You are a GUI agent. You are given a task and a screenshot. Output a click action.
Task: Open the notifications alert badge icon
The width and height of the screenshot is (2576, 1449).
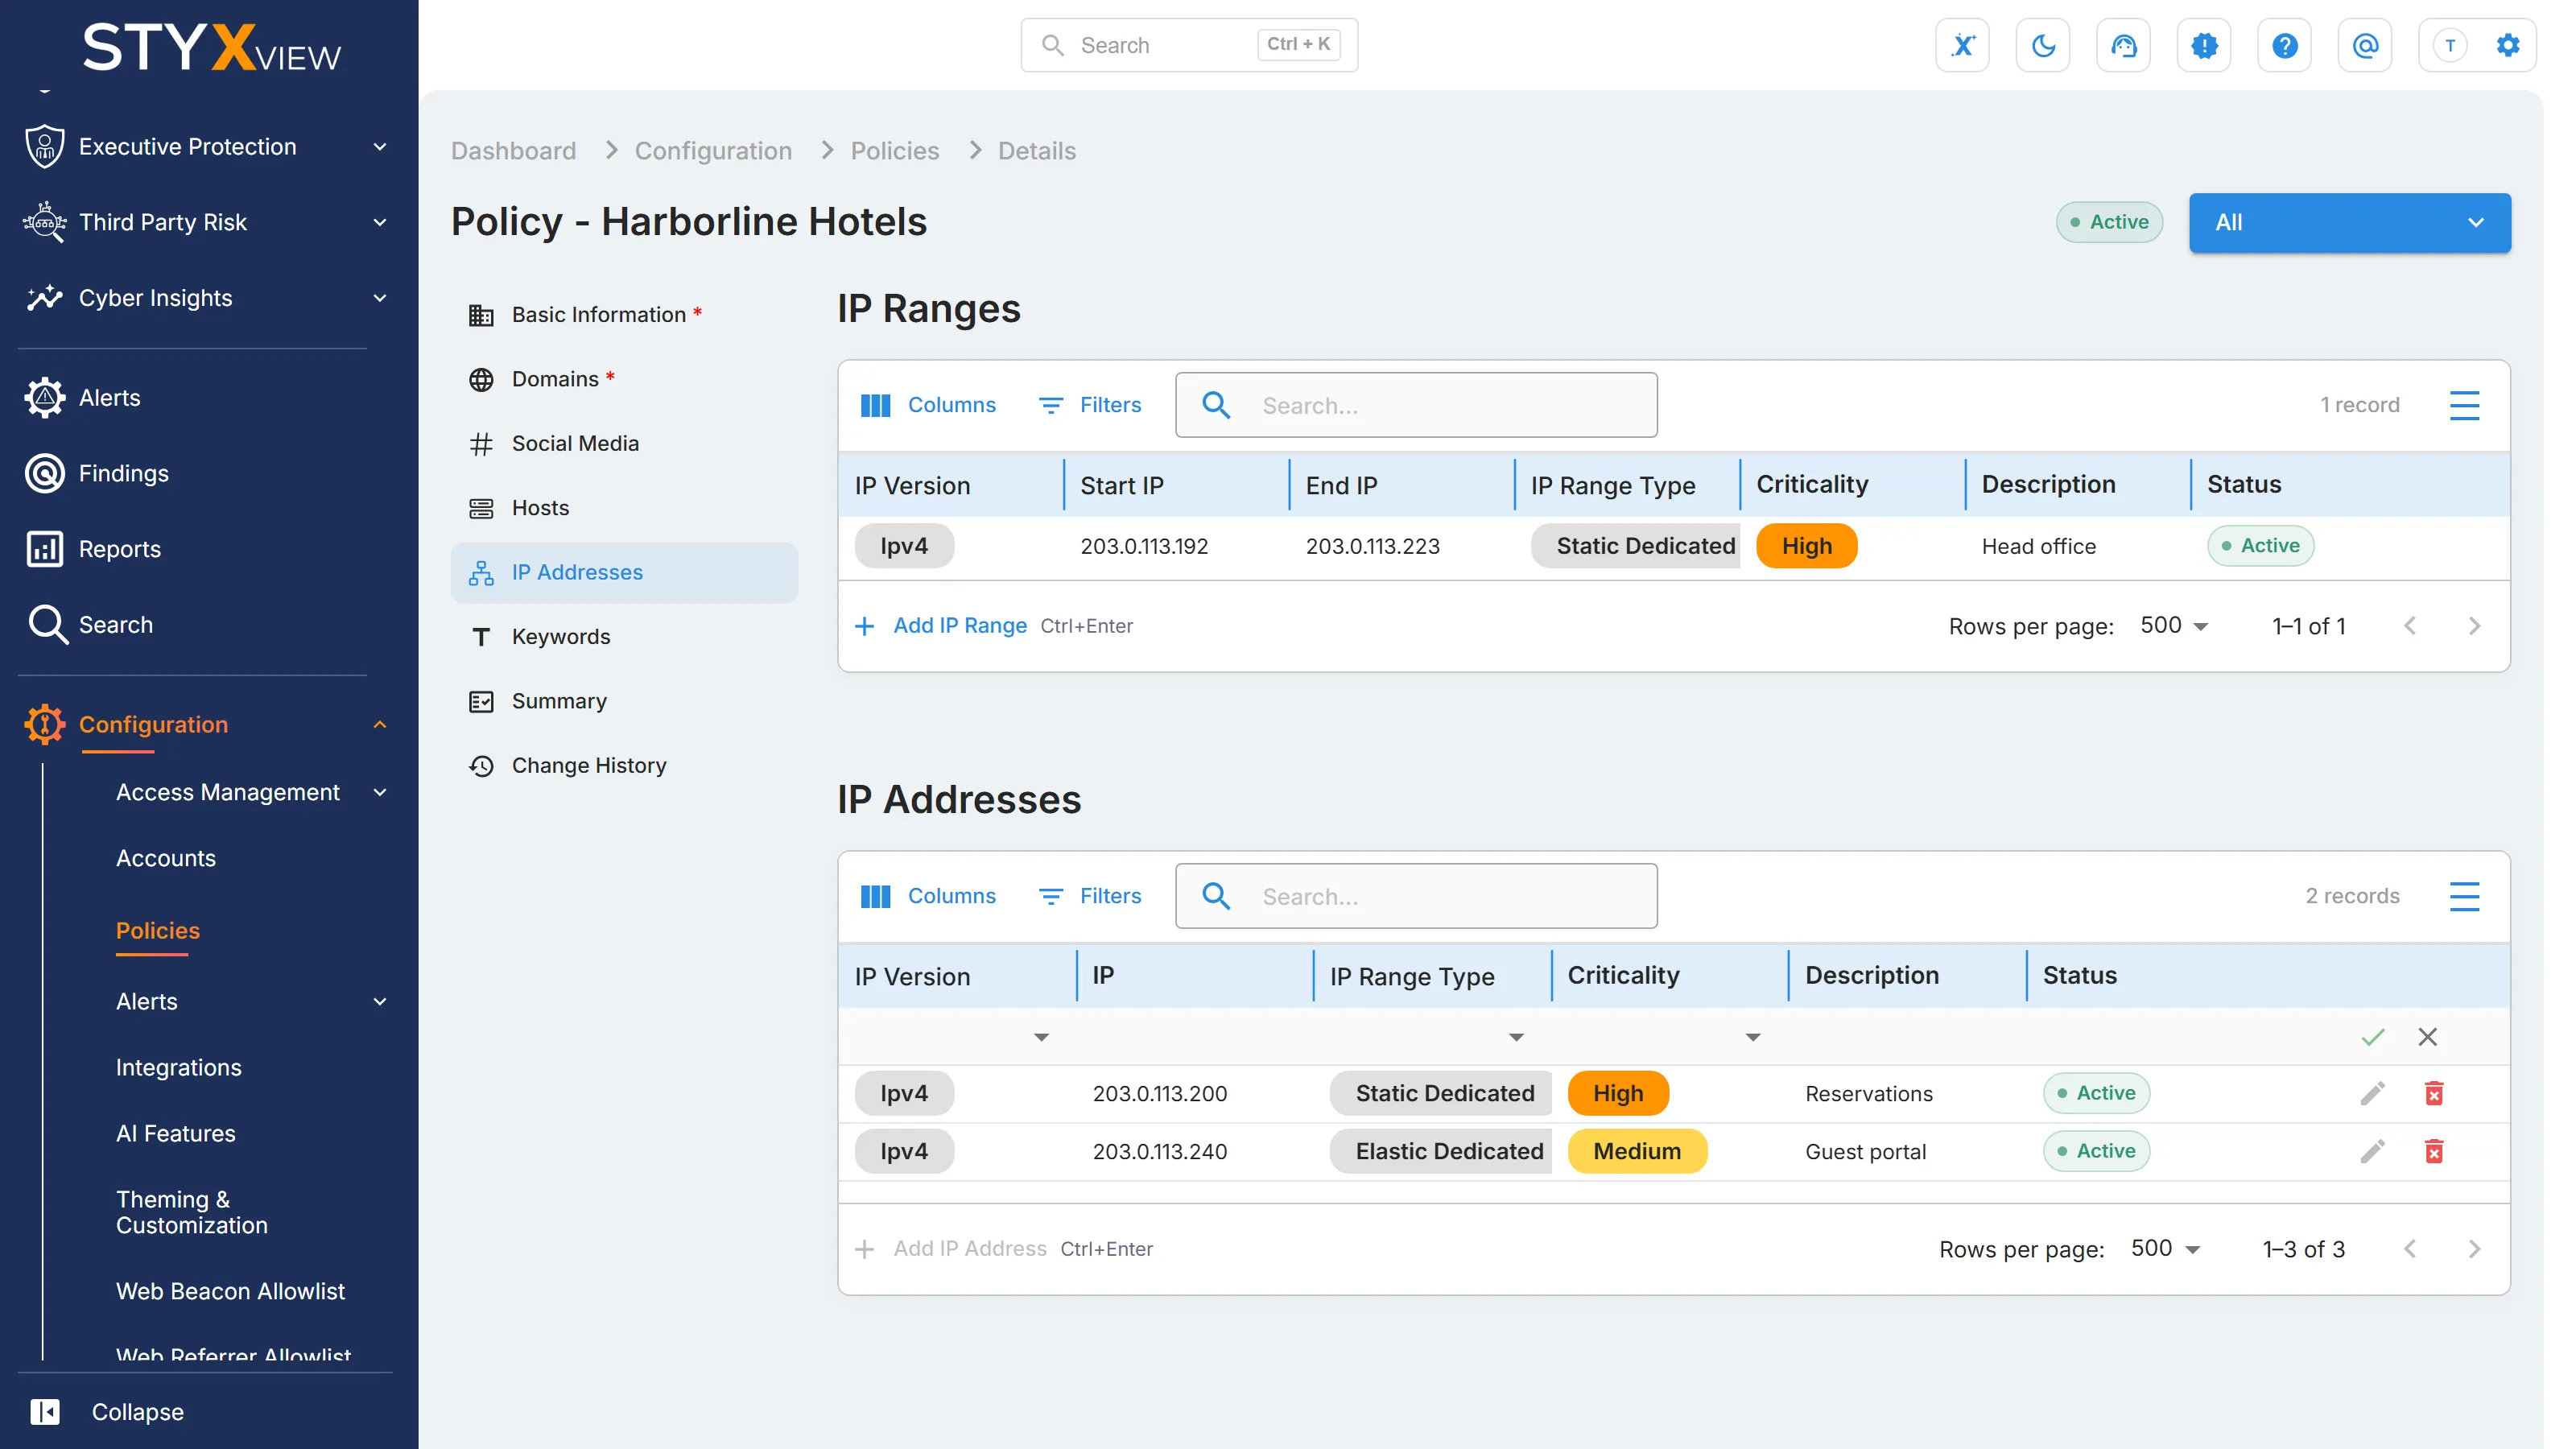(2204, 45)
